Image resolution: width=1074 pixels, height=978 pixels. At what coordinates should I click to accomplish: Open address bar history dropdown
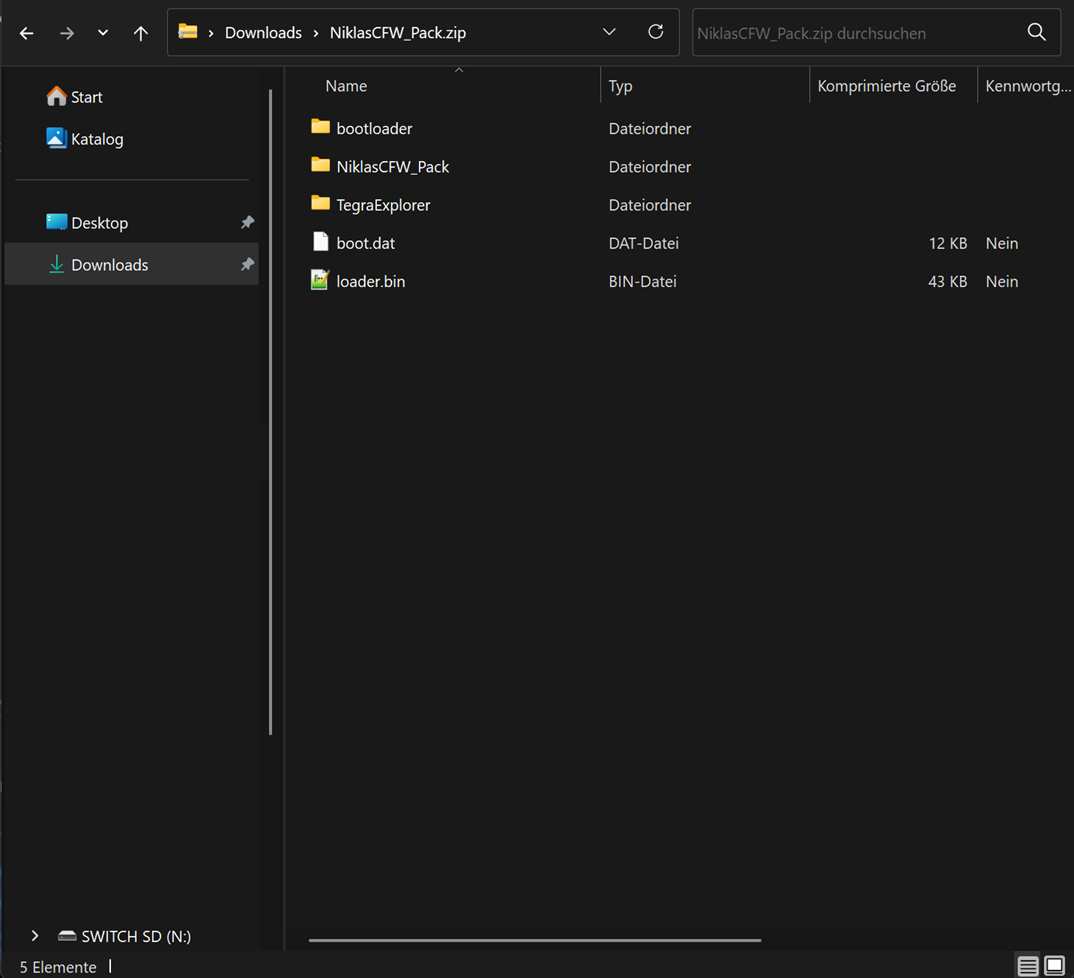tap(609, 32)
